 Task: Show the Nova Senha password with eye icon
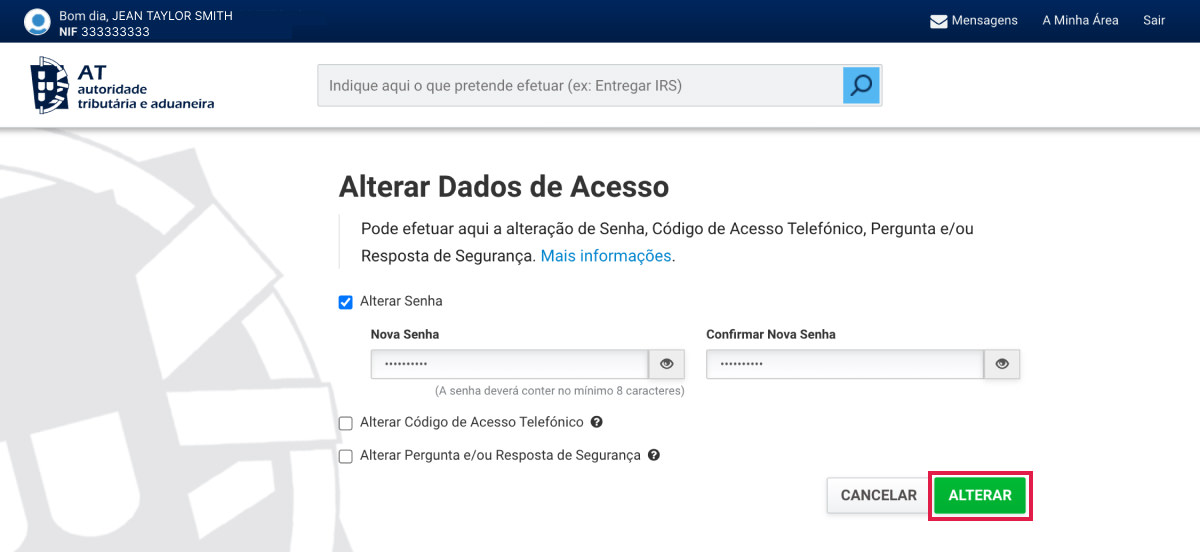[666, 364]
